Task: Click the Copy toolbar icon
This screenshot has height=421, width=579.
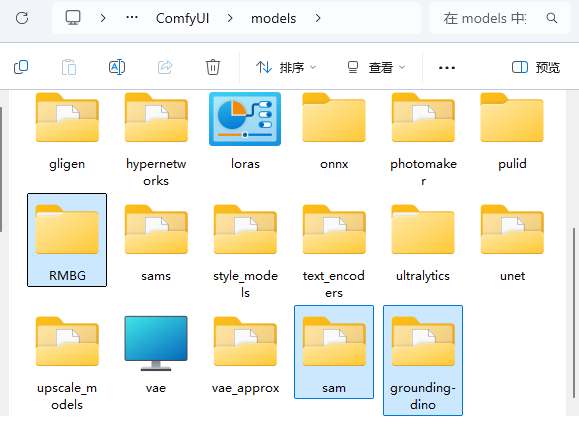Action: pyautogui.click(x=21, y=67)
